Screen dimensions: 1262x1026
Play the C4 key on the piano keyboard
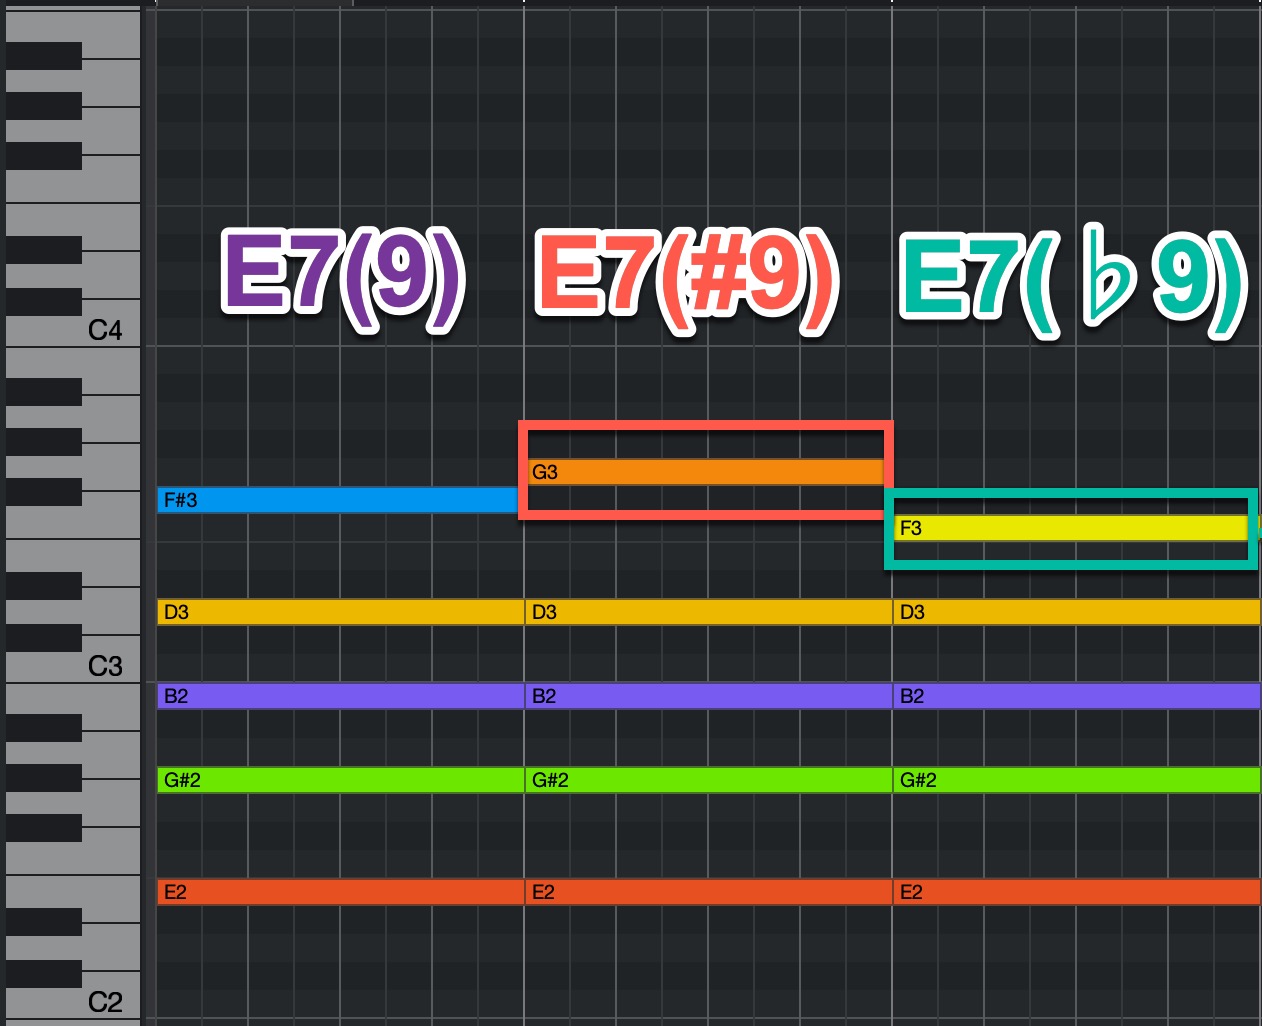pyautogui.click(x=105, y=328)
